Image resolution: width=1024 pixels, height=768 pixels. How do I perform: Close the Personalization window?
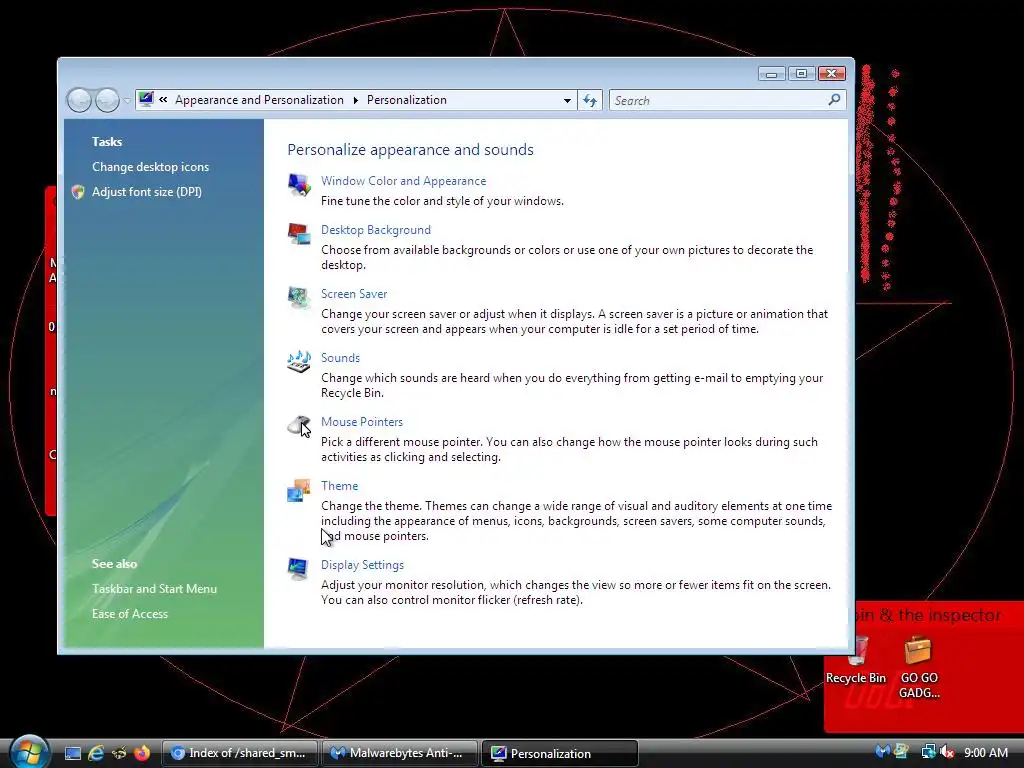click(x=832, y=74)
